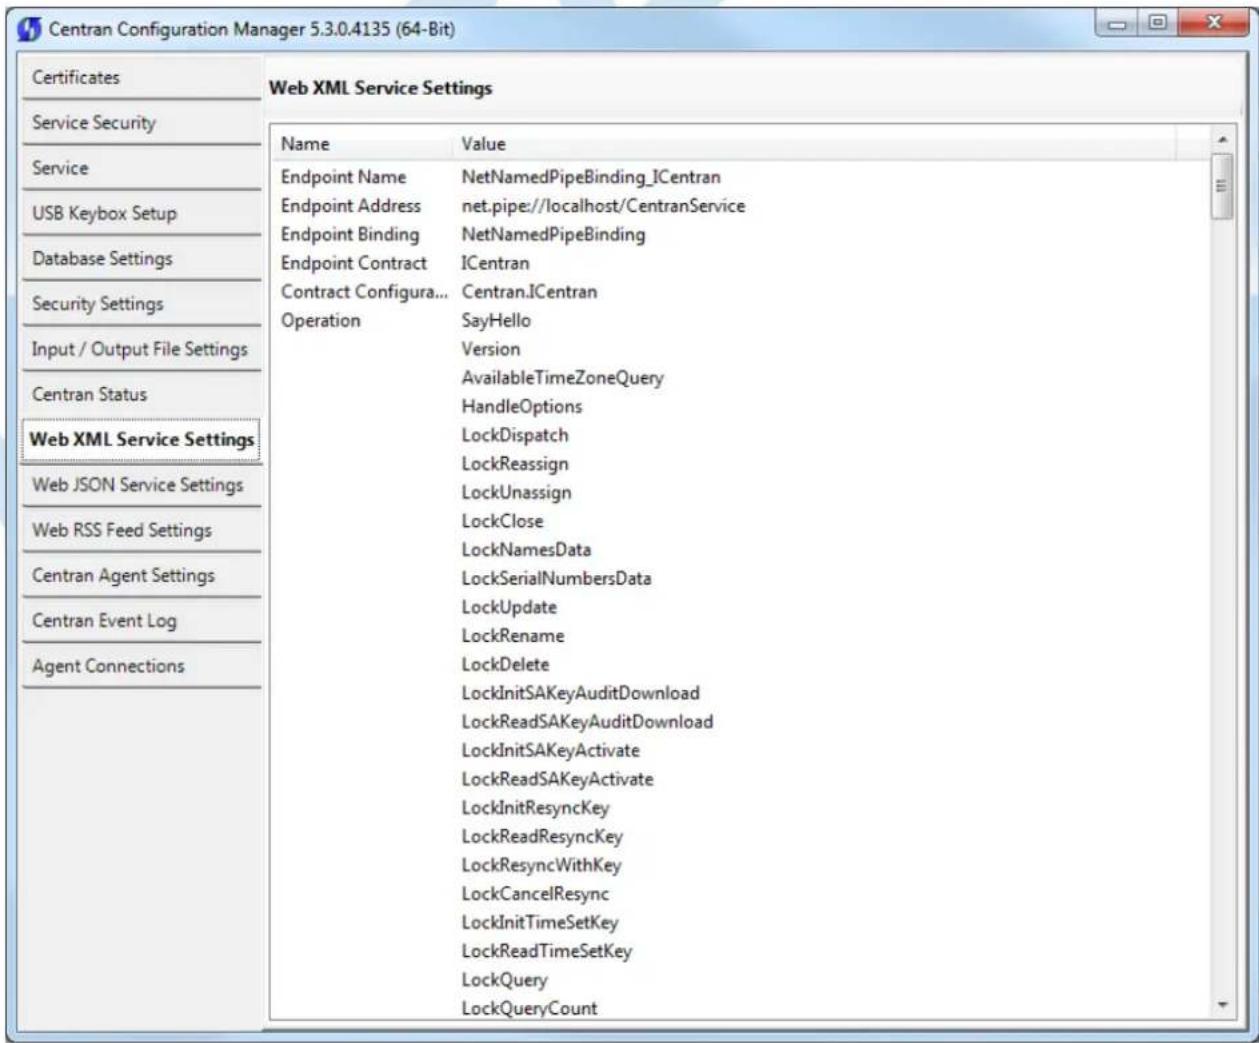1259x1043 pixels.
Task: Select the Endpoint Address row label
Action: point(351,206)
